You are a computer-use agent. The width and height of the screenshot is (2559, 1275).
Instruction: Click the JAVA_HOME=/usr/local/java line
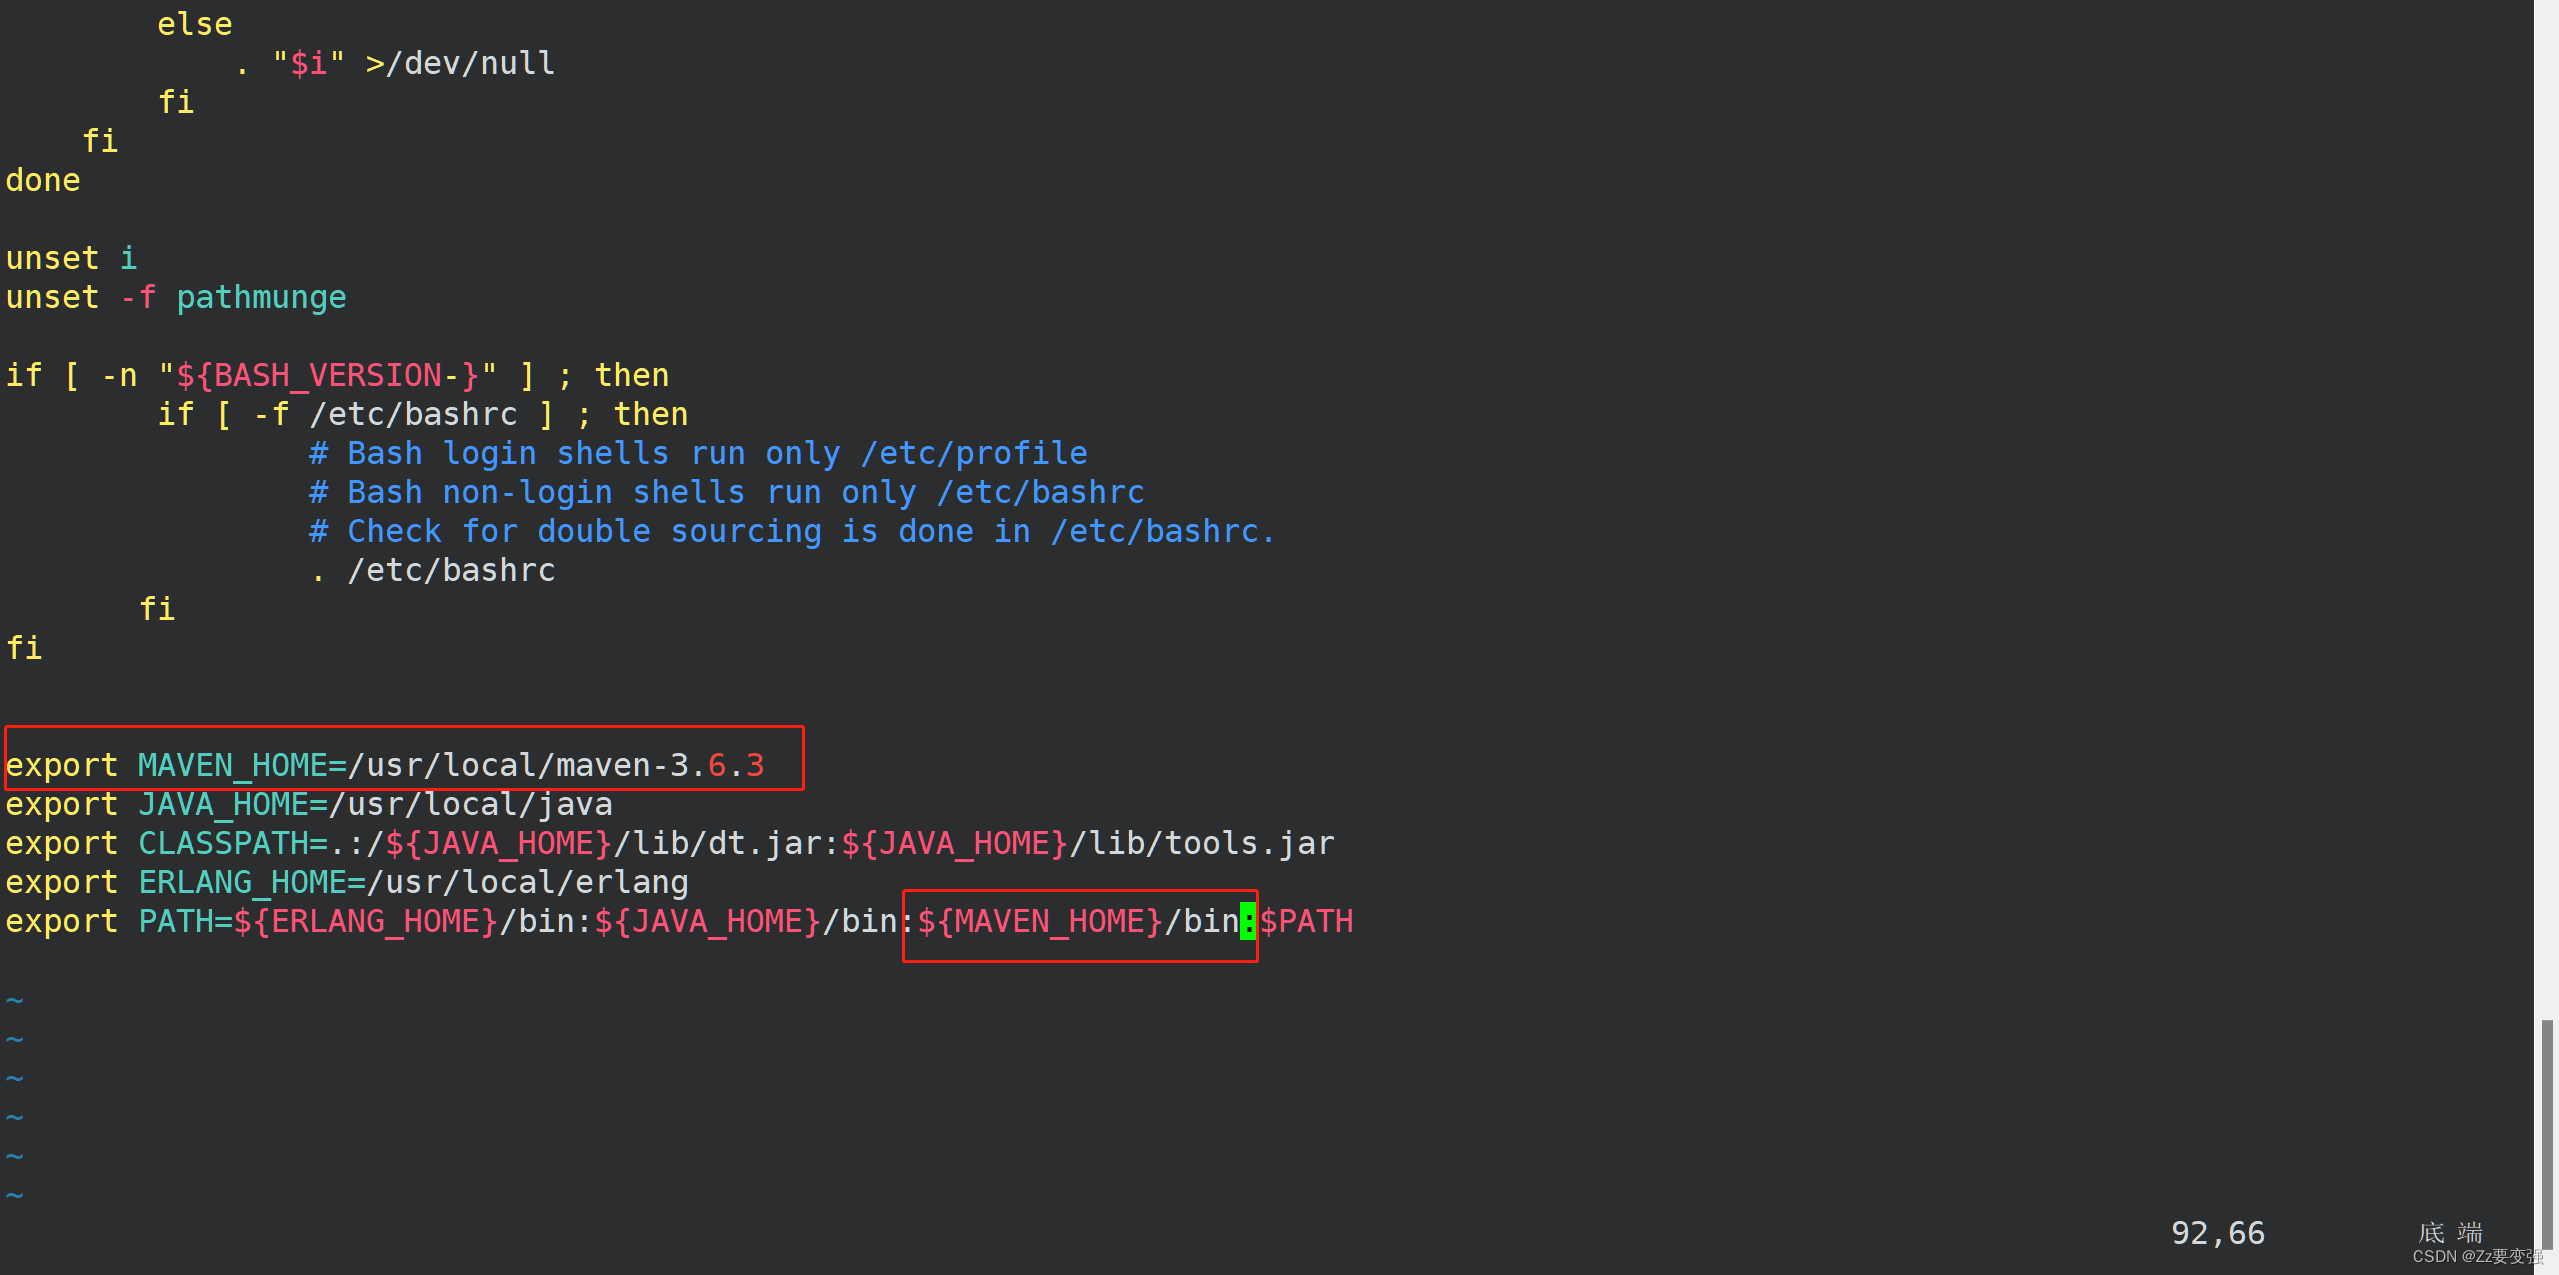[307, 803]
